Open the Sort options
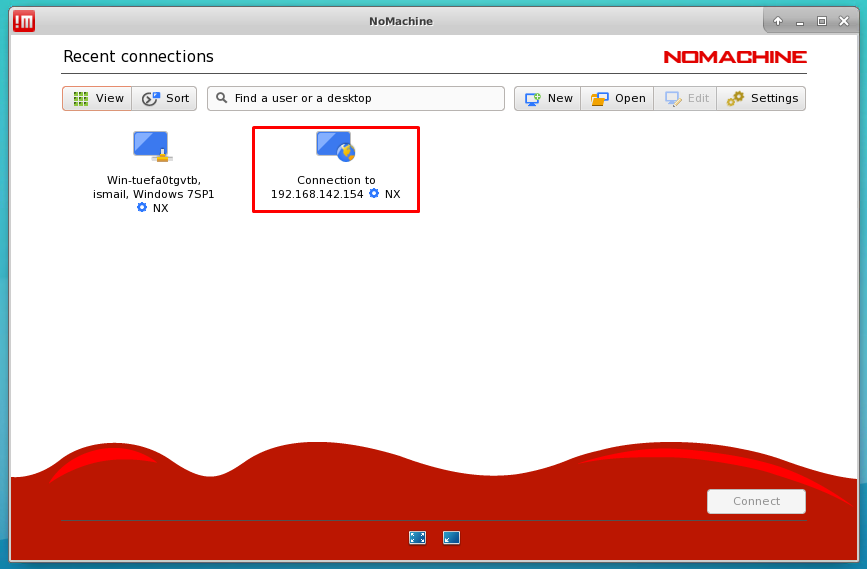The width and height of the screenshot is (867, 569). coord(165,98)
